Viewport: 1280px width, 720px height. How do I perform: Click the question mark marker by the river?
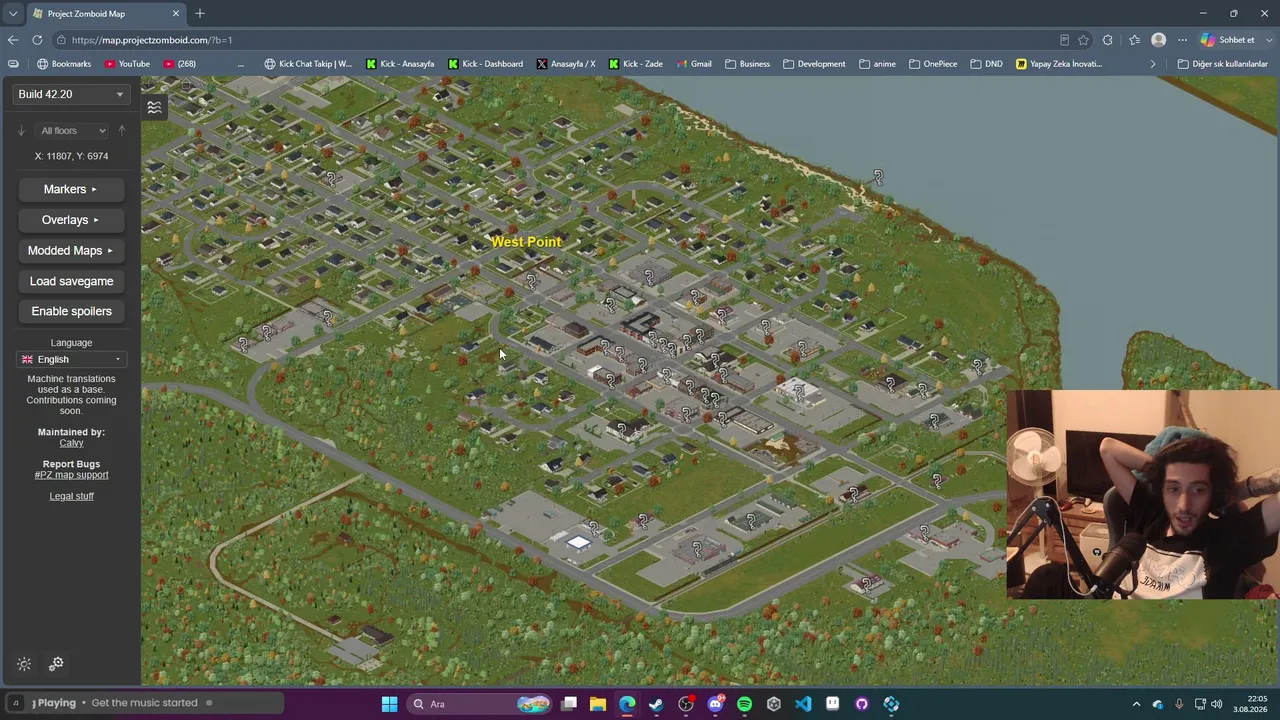pyautogui.click(x=878, y=177)
